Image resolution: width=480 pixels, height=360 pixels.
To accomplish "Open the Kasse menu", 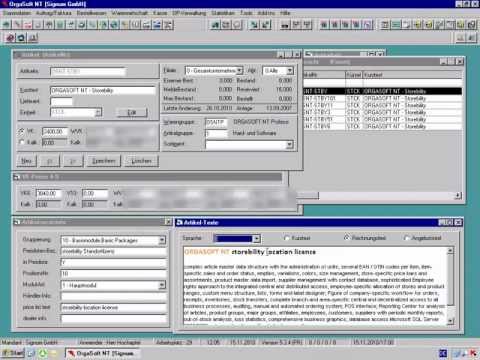I will tap(160, 13).
